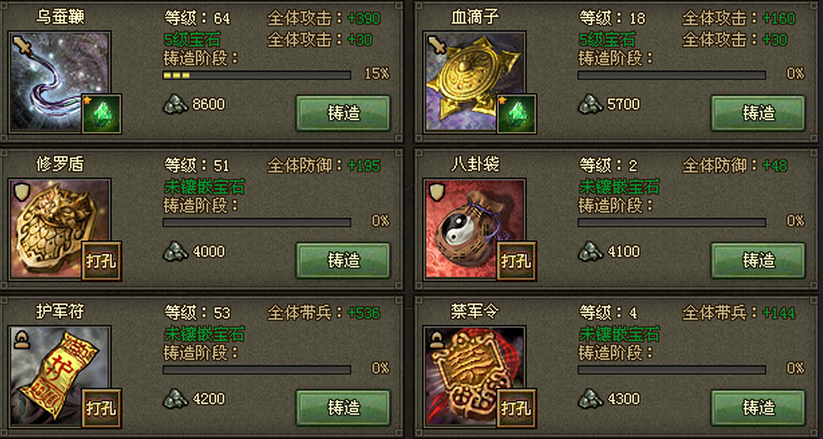Click 铸造 button for 护军符
823x439 pixels.
(343, 407)
